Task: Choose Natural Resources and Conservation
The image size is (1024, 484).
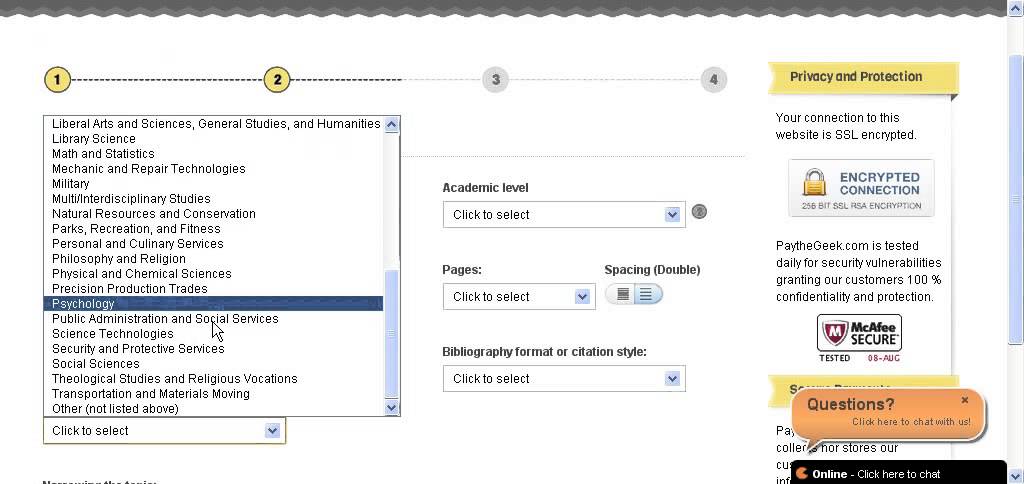Action: (x=214, y=214)
